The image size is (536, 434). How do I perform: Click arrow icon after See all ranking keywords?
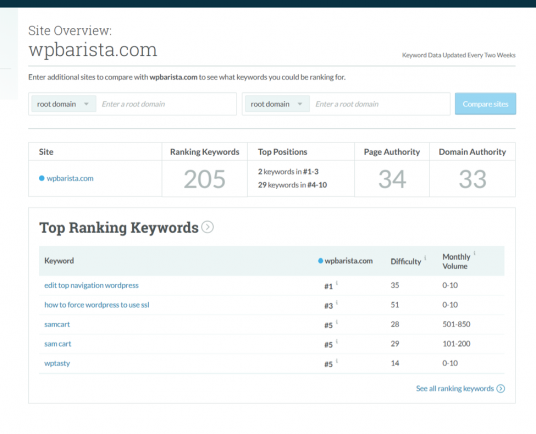click(x=500, y=389)
